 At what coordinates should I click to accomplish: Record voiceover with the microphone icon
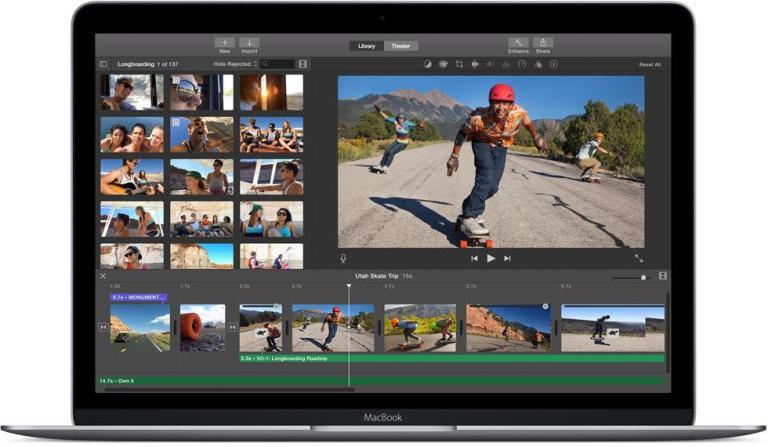point(343,258)
